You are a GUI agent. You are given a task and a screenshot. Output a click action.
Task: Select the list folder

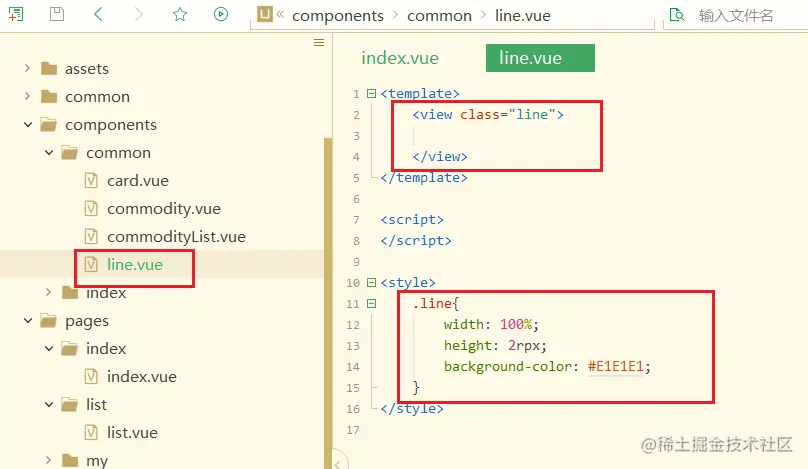coord(96,405)
